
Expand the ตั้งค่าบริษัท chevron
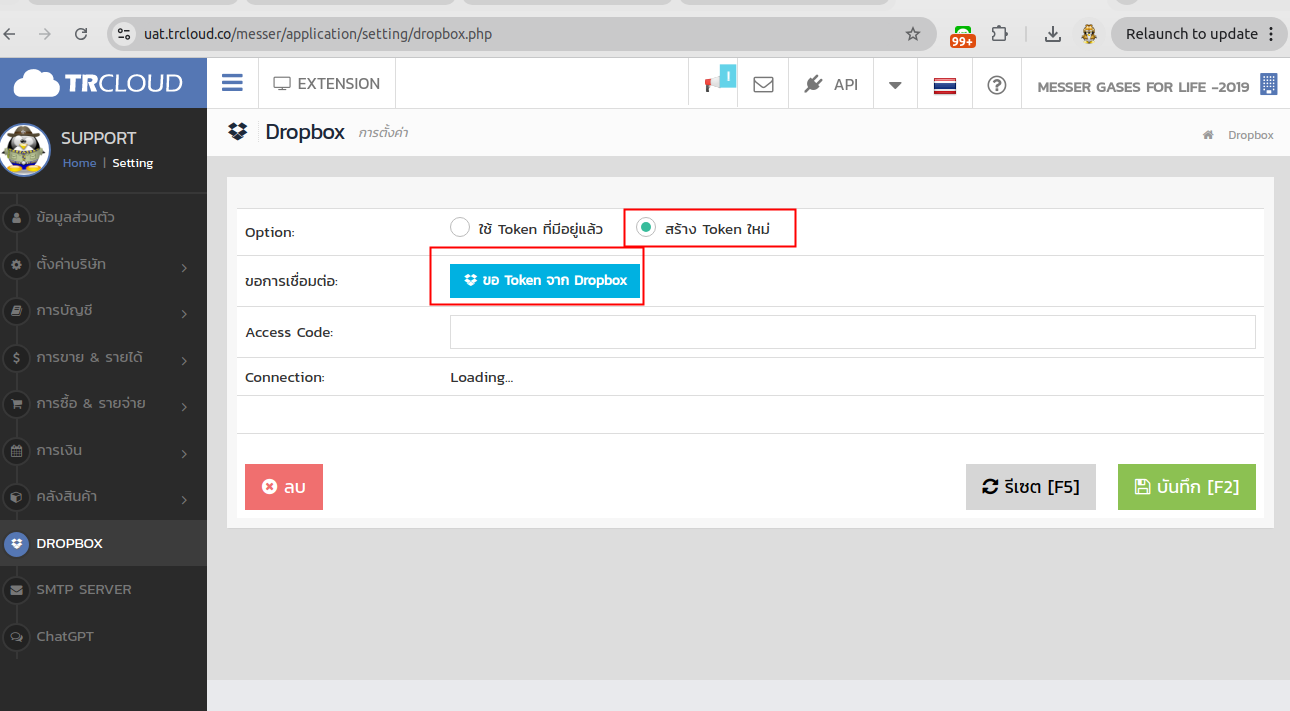click(x=185, y=267)
